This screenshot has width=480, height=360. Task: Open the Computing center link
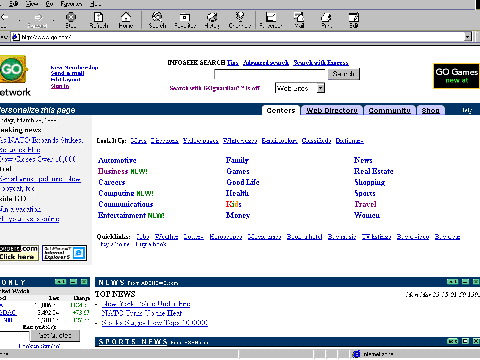point(116,193)
